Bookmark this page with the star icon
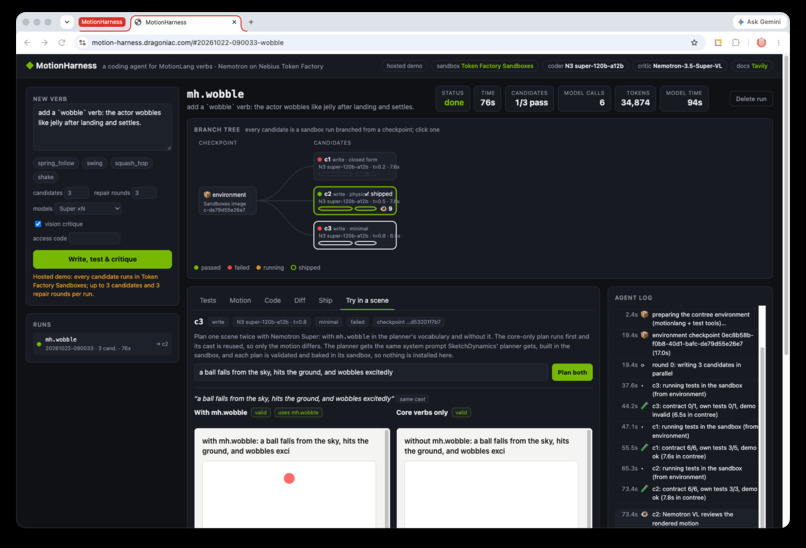This screenshot has width=806, height=548. pyautogui.click(x=694, y=43)
